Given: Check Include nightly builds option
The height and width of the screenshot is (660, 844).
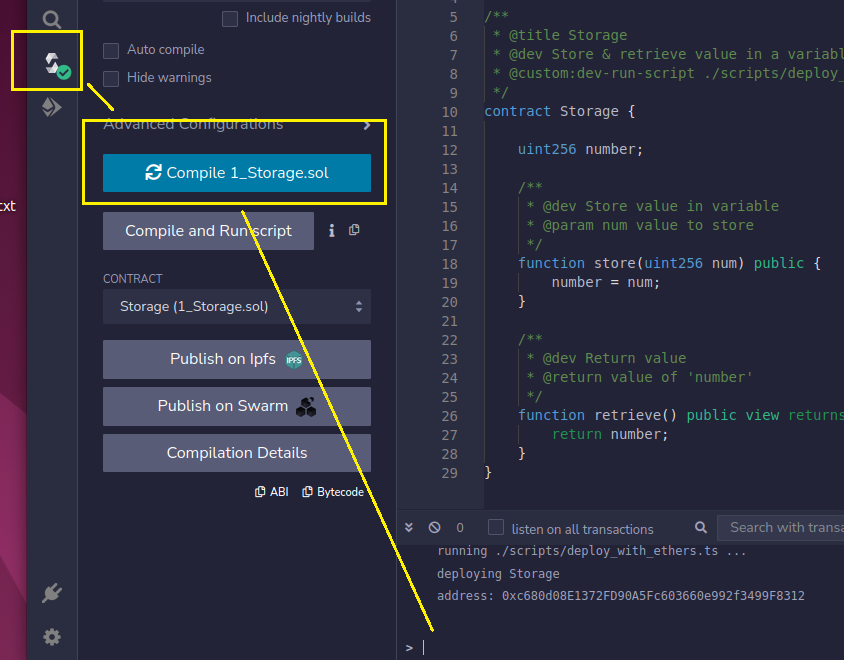Looking at the screenshot, I should point(230,18).
